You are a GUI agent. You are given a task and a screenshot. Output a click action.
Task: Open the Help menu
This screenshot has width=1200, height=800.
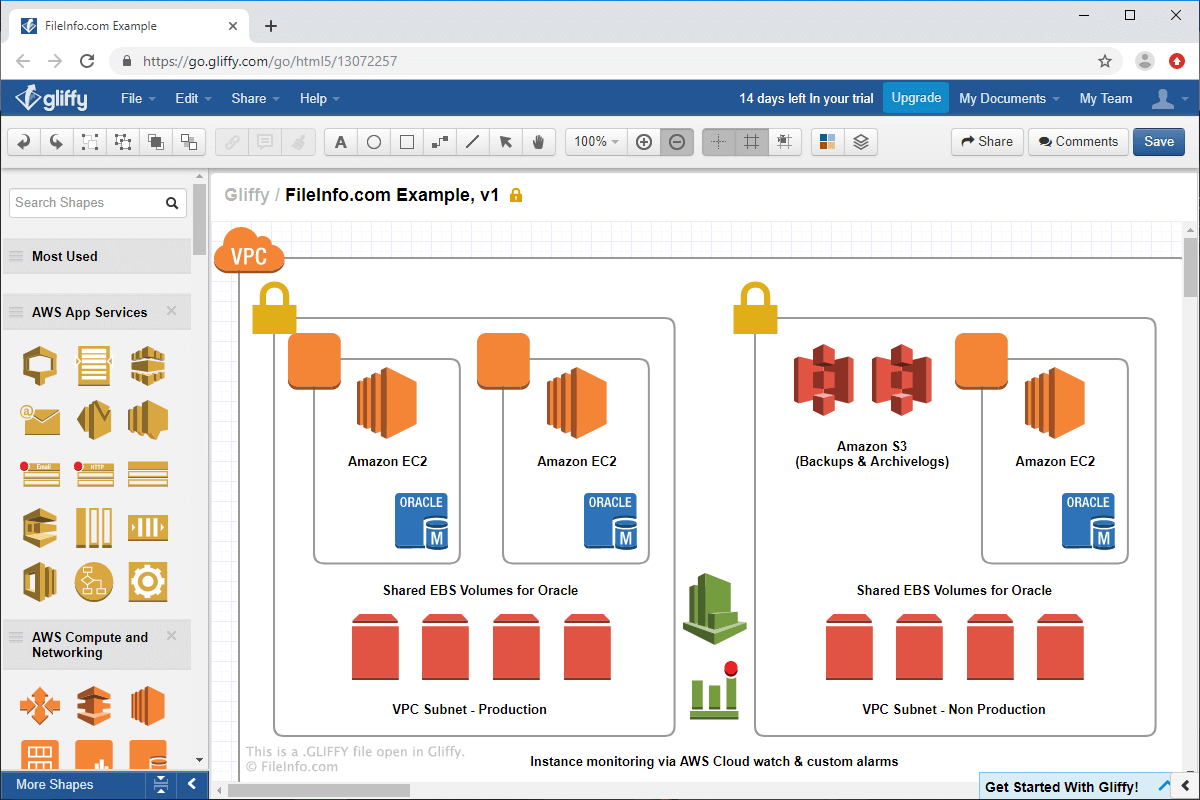tap(320, 98)
